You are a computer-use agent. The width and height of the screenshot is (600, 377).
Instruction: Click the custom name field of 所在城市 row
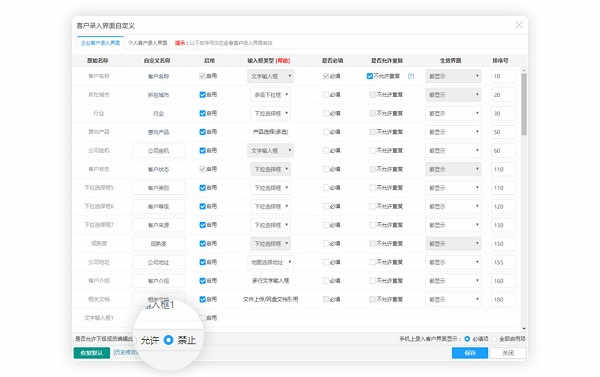pos(158,95)
